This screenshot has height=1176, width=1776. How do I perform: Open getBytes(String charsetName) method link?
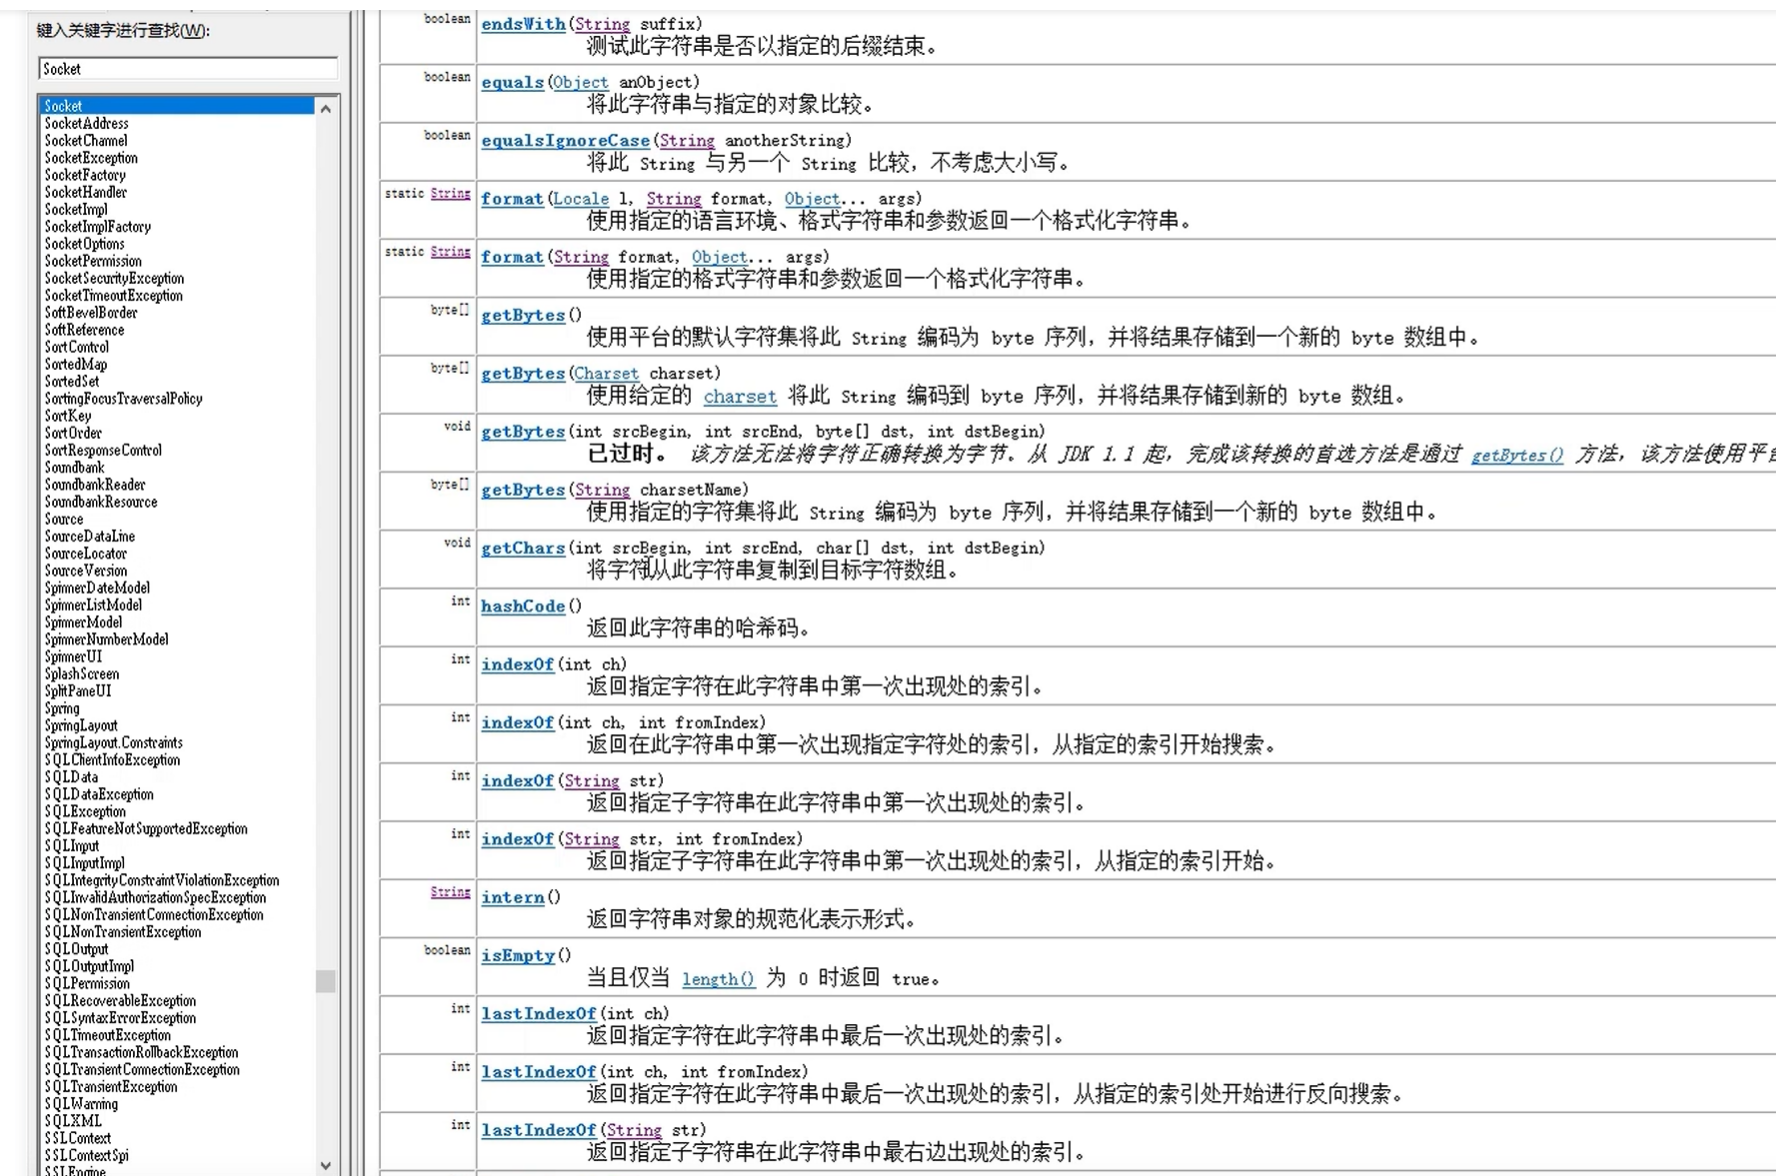(523, 489)
